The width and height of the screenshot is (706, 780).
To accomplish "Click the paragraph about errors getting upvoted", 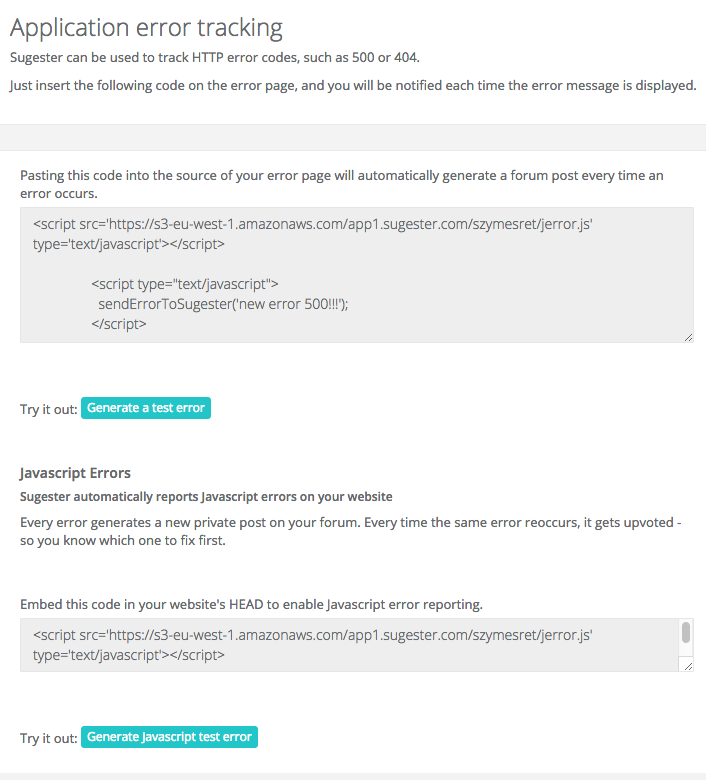I will pyautogui.click(x=351, y=531).
